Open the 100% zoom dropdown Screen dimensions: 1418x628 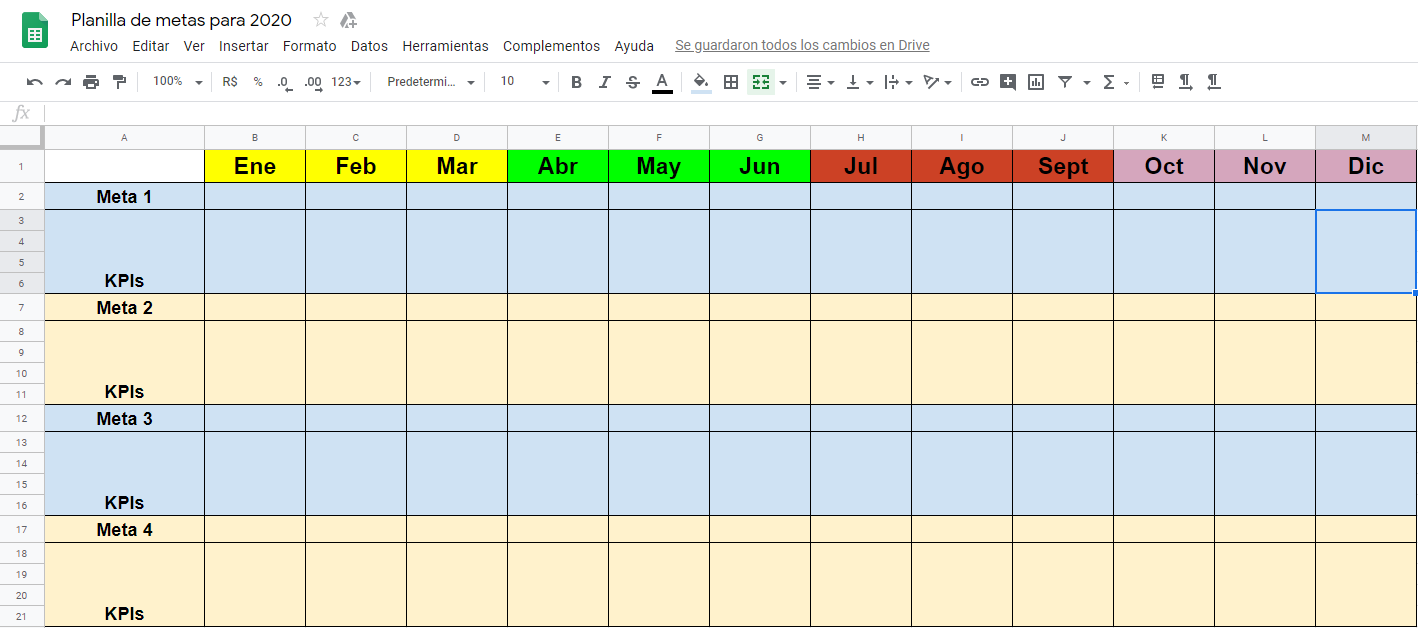pos(177,82)
